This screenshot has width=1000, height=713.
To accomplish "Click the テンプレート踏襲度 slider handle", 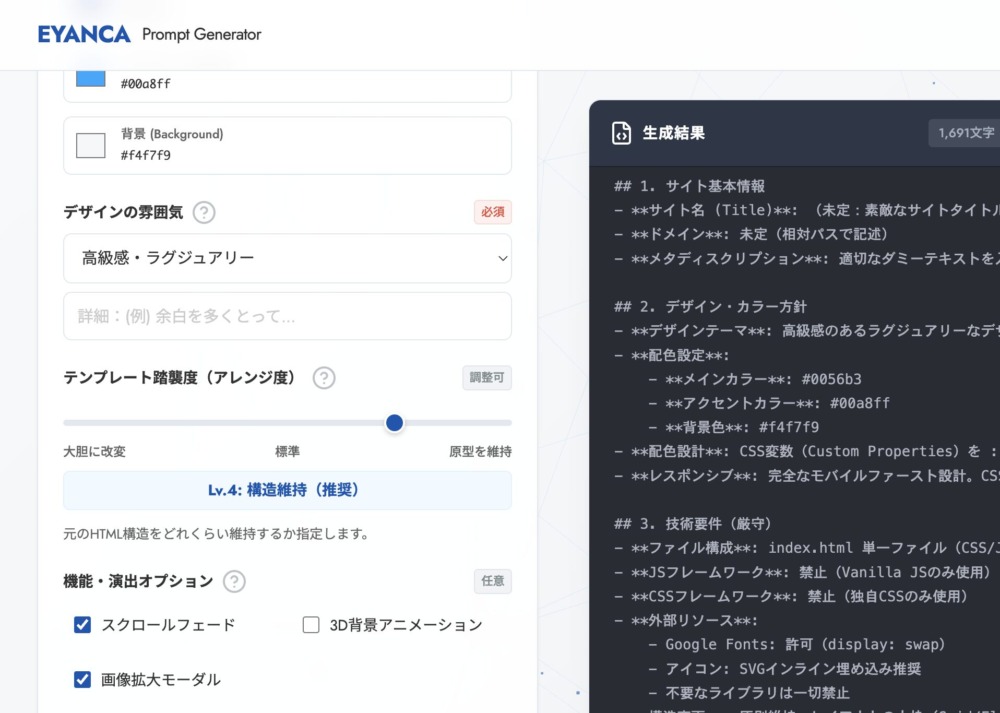I will click(394, 423).
